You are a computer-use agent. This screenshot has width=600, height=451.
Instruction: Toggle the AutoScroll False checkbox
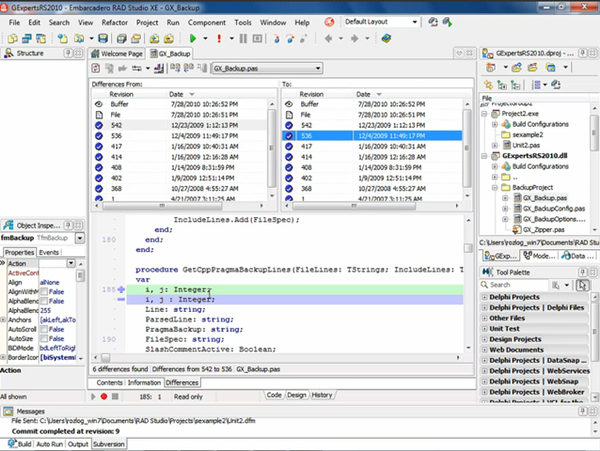tap(44, 328)
